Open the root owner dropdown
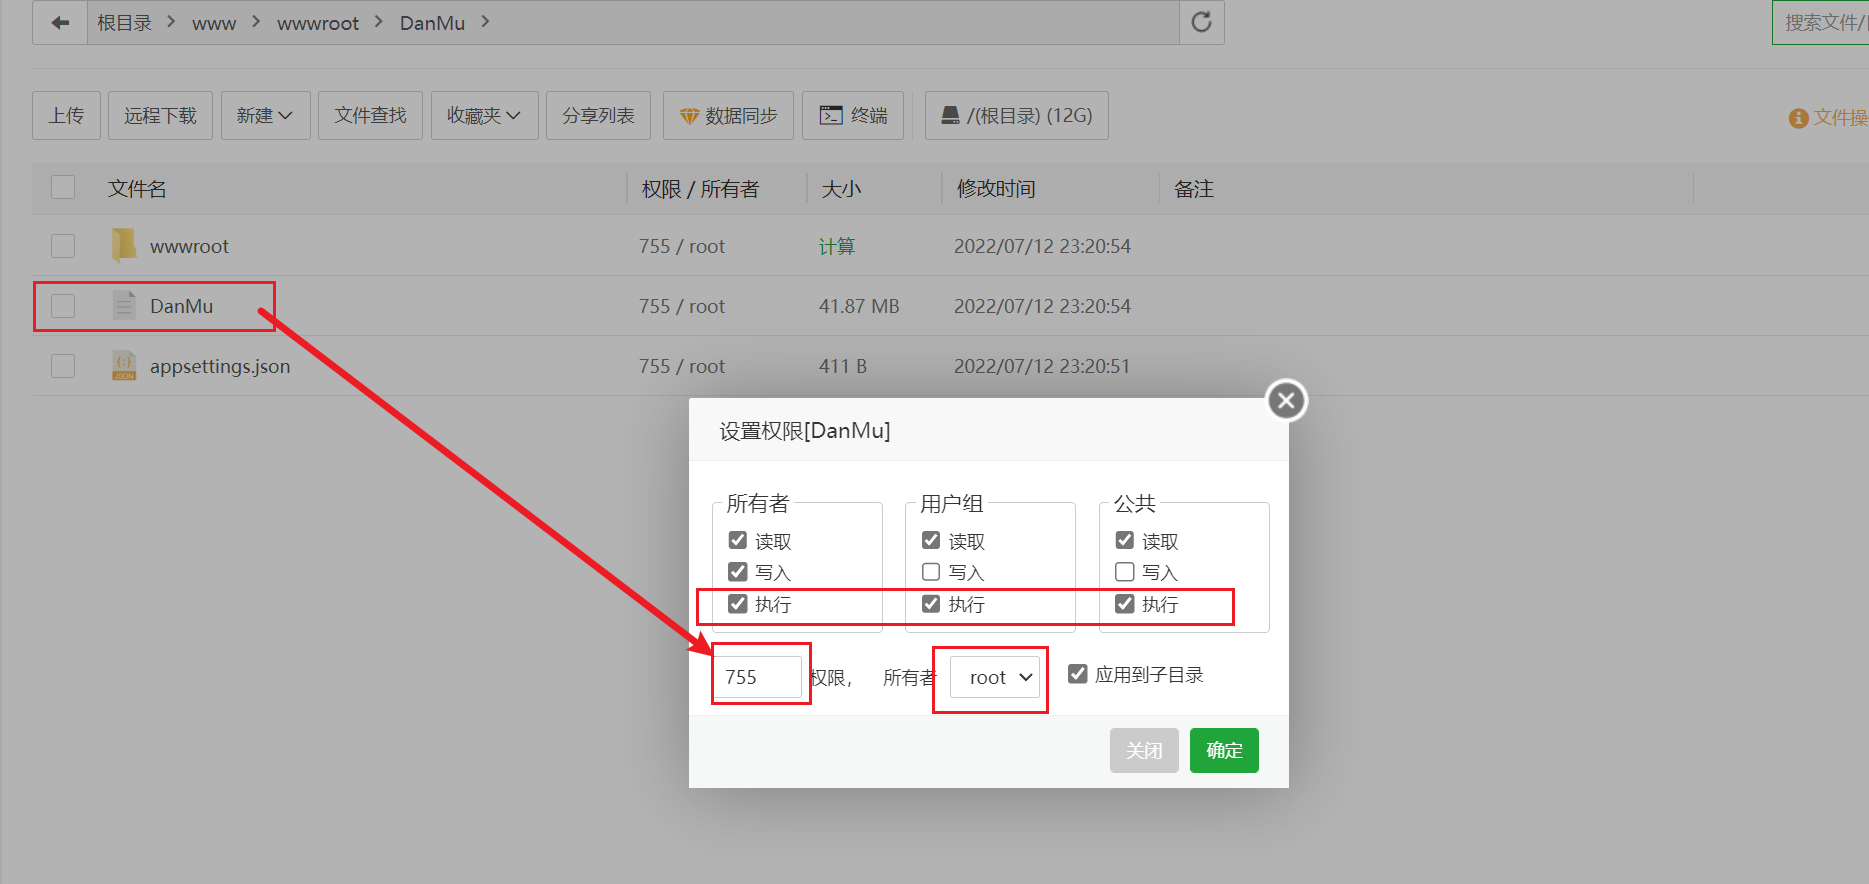Viewport: 1869px width, 884px height. coord(995,677)
